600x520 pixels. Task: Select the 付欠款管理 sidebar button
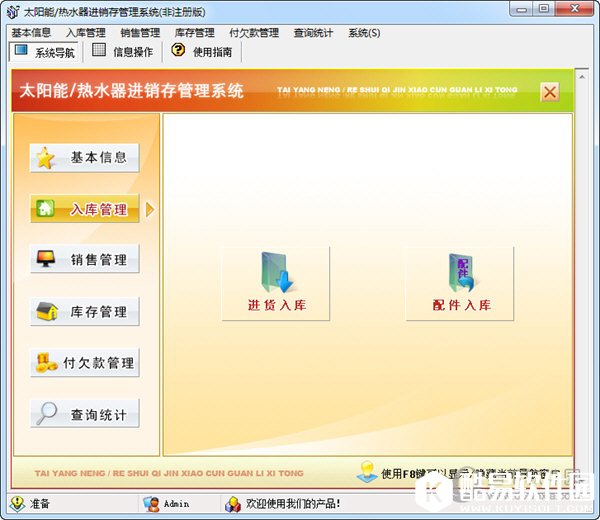click(x=85, y=363)
